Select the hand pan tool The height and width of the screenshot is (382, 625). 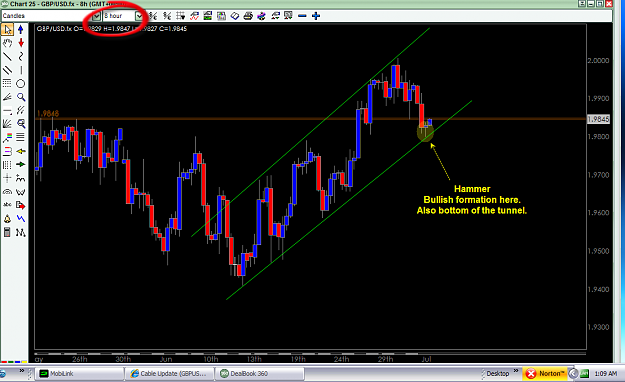point(7,43)
